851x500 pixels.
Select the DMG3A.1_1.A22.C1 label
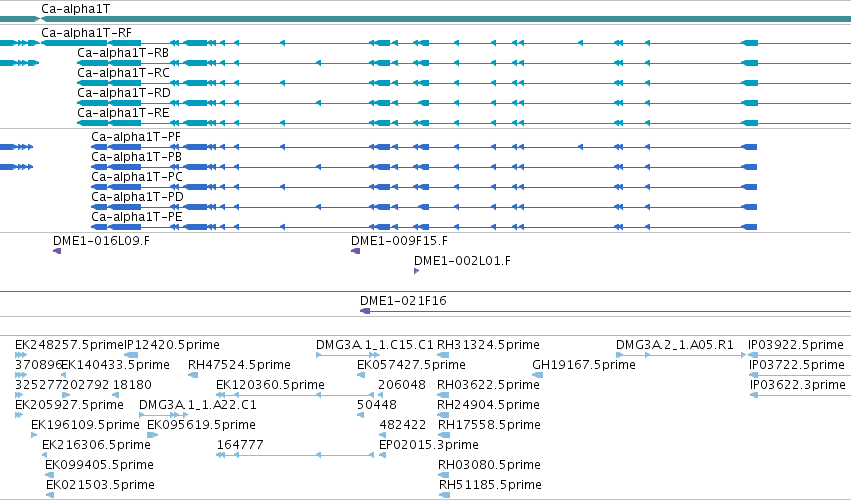tap(198, 405)
